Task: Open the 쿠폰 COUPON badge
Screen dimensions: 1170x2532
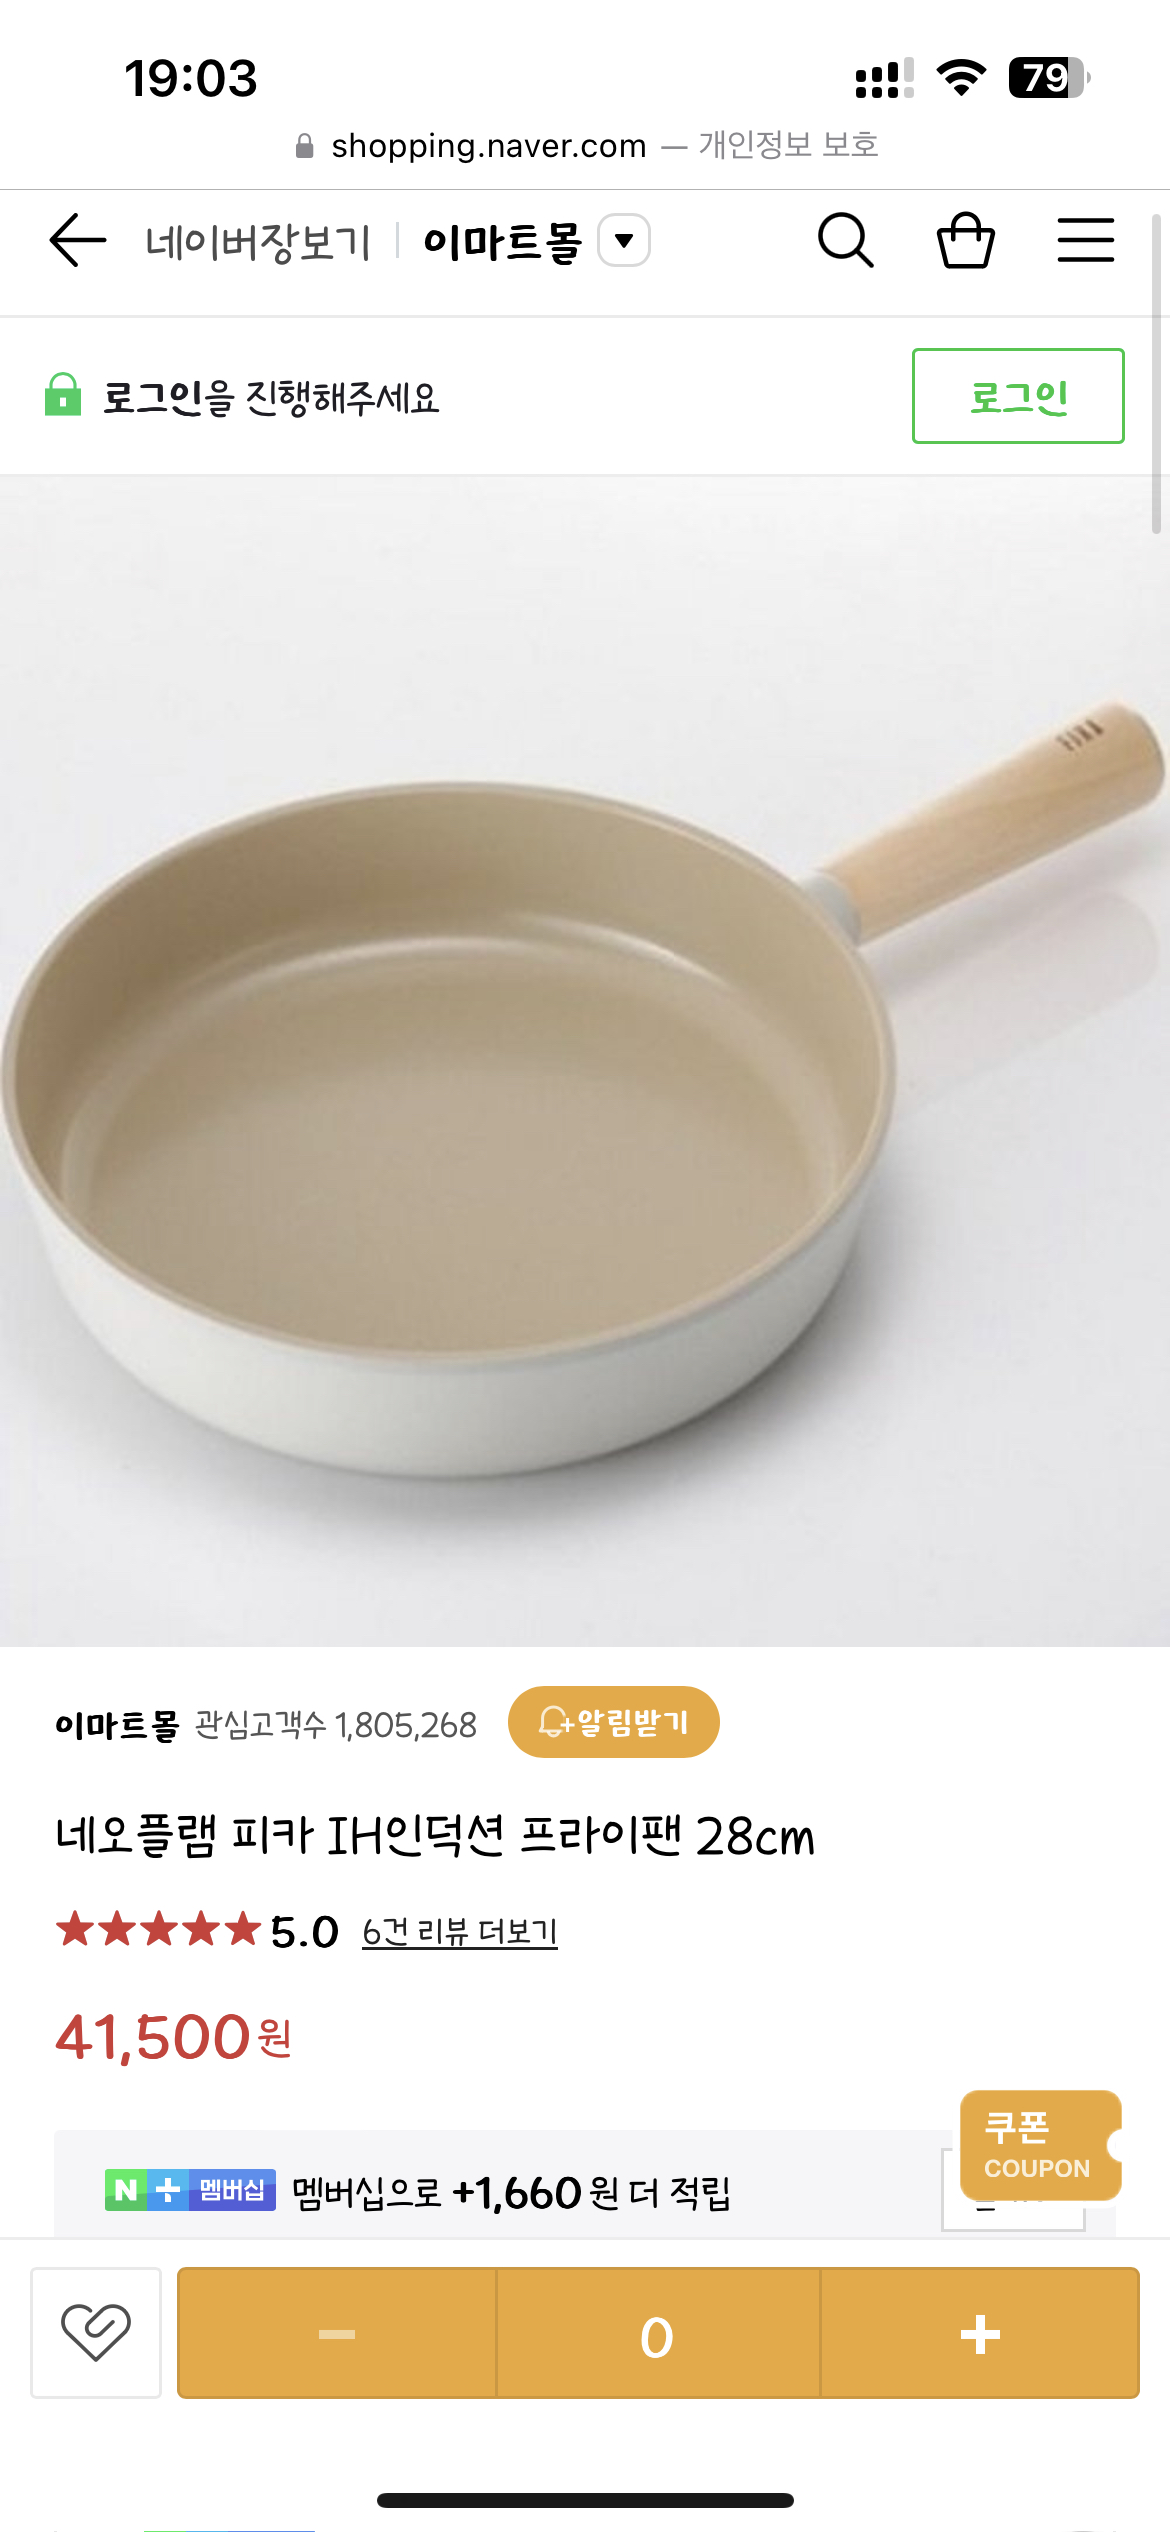Action: [x=1040, y=2145]
